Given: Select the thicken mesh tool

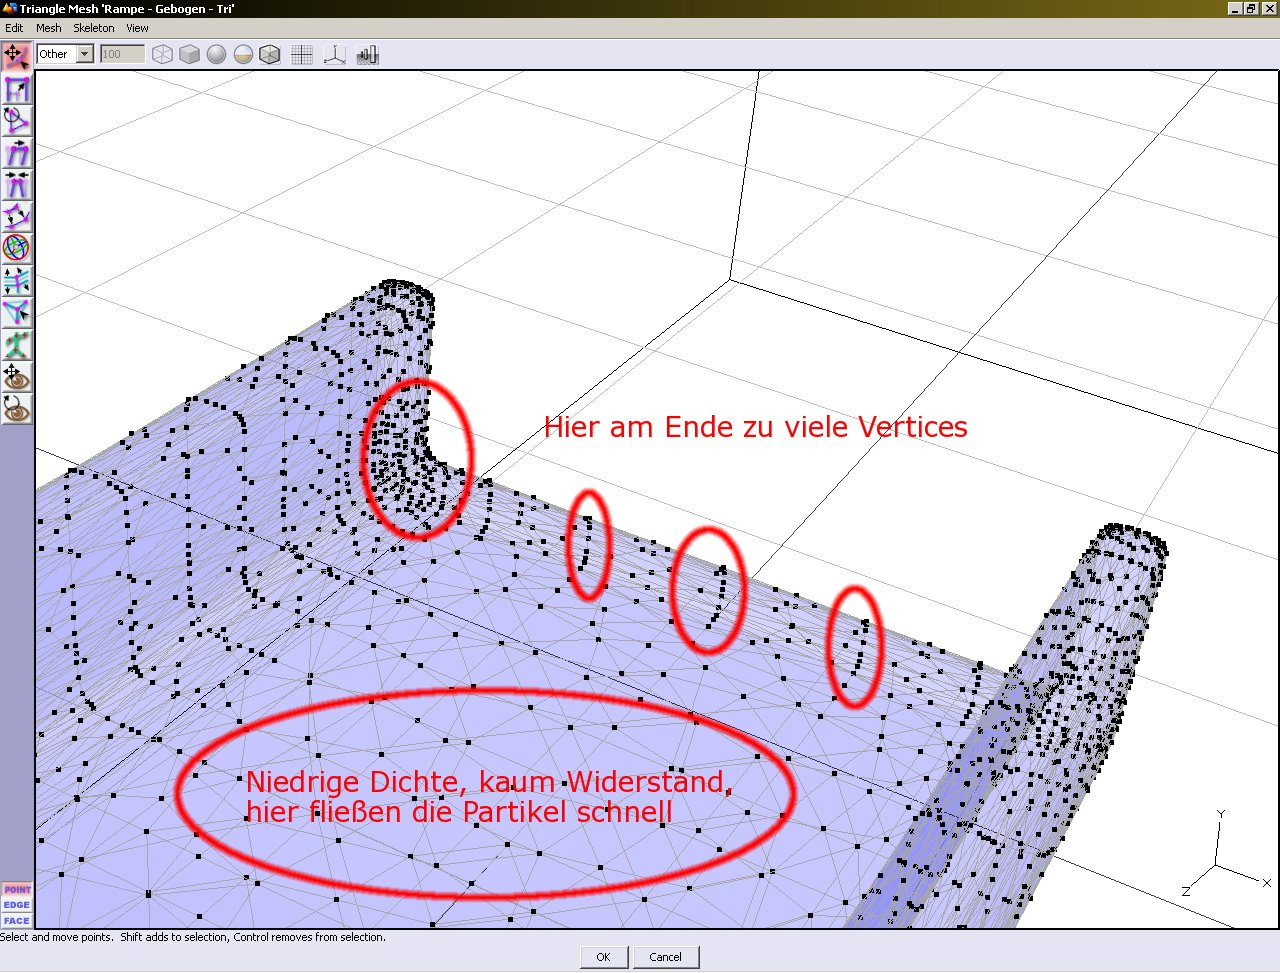Looking at the screenshot, I should (x=16, y=217).
